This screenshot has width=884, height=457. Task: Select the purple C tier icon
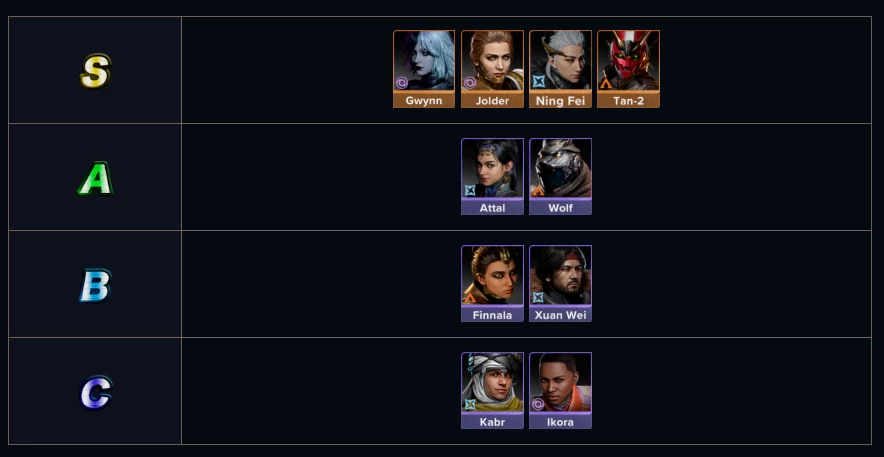(95, 393)
